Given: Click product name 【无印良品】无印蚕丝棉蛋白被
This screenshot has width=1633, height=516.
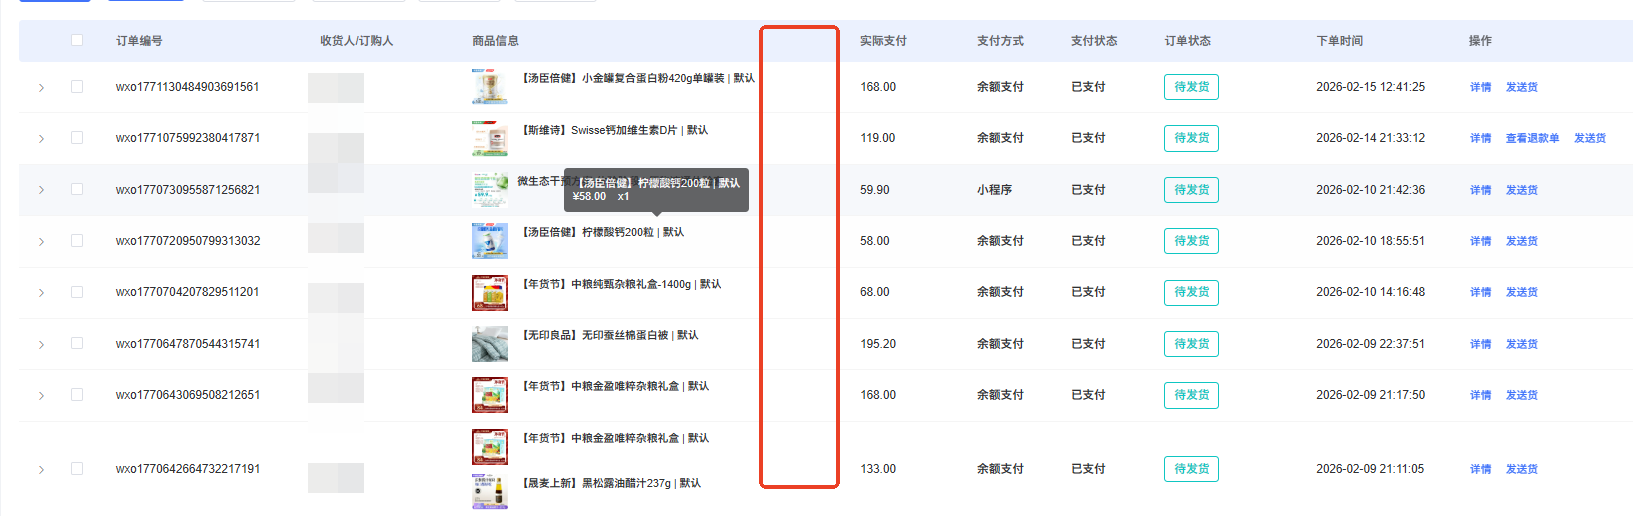Looking at the screenshot, I should click(x=610, y=335).
